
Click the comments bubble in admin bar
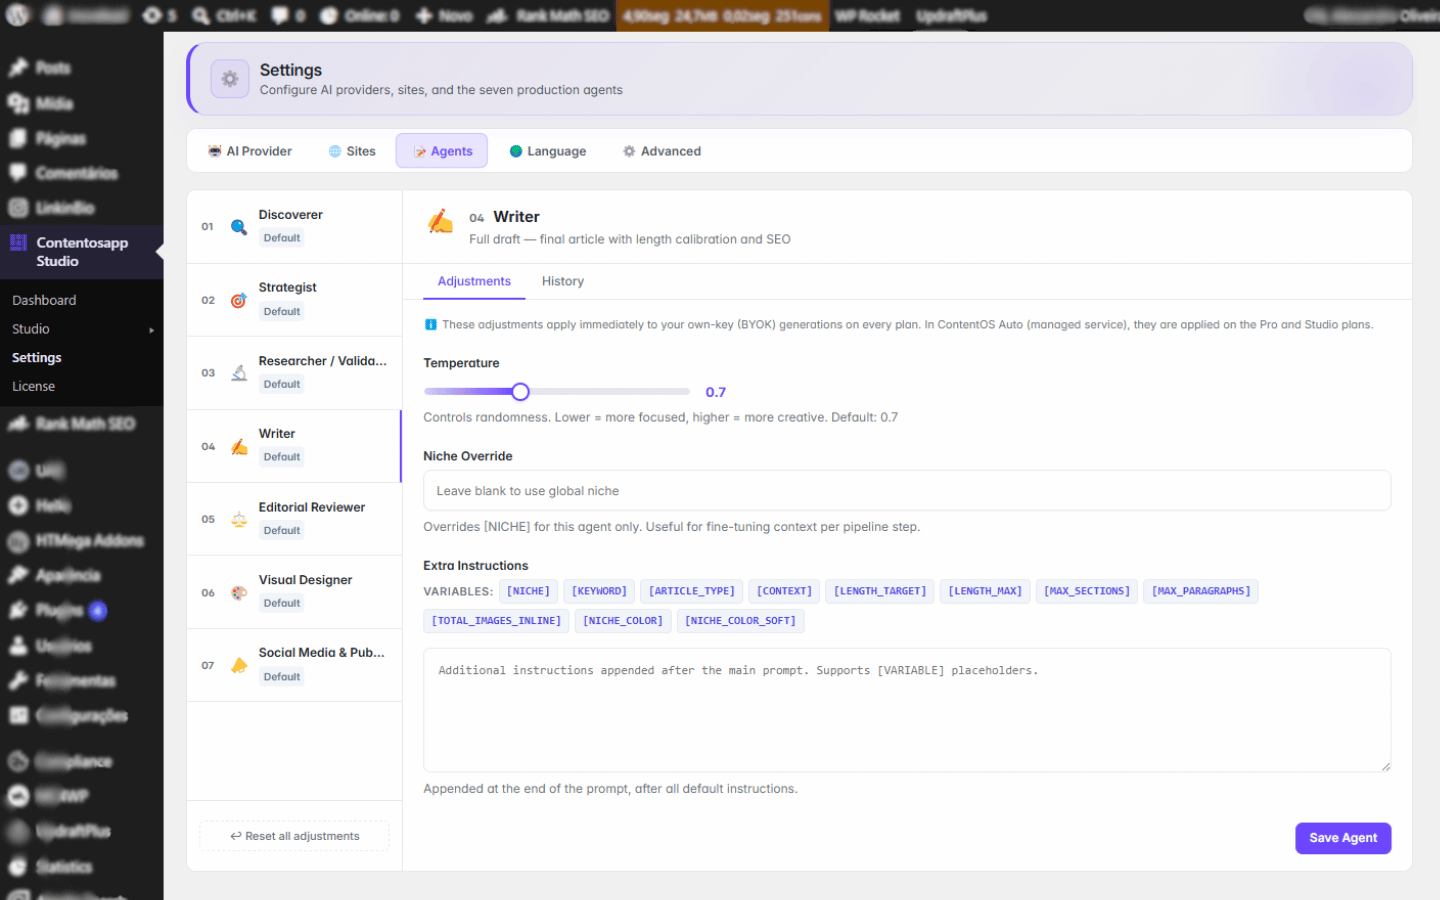[x=280, y=16]
